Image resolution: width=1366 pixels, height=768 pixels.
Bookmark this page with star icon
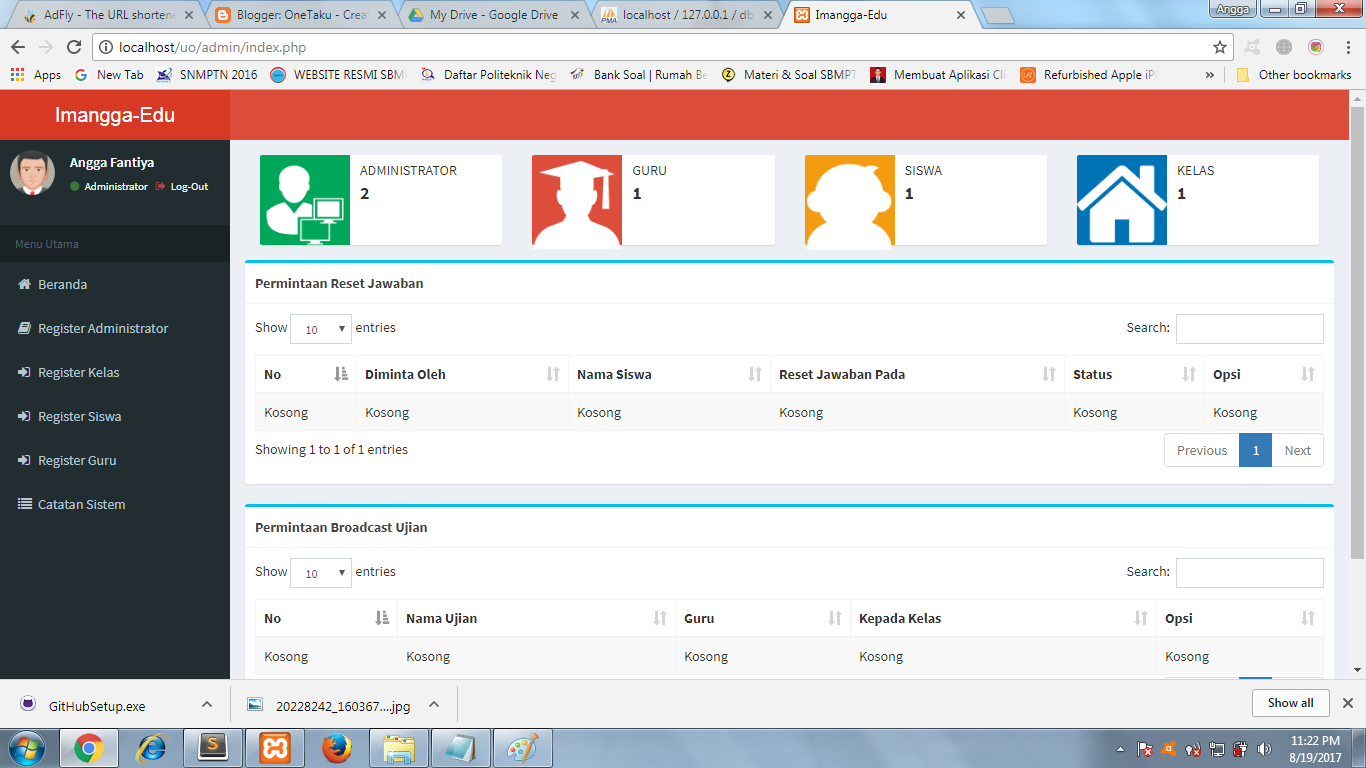(x=1219, y=47)
